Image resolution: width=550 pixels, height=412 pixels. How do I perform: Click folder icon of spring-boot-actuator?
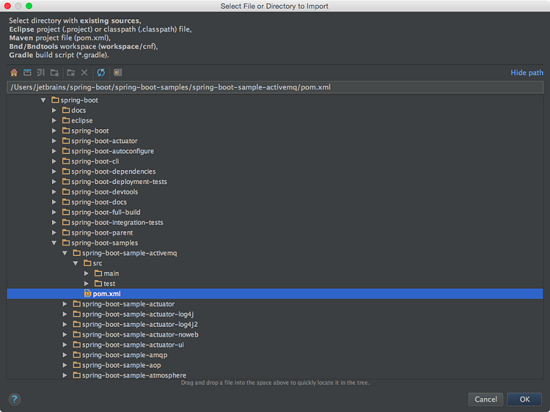[x=66, y=141]
